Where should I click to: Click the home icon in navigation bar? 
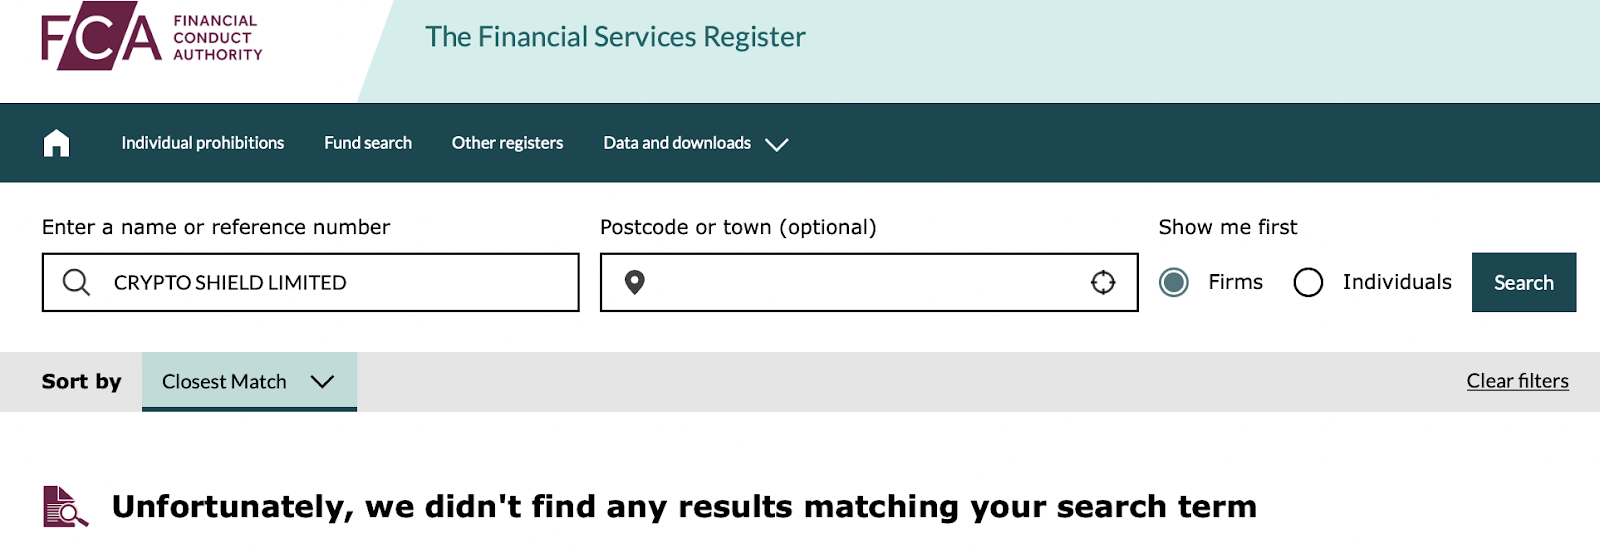57,144
